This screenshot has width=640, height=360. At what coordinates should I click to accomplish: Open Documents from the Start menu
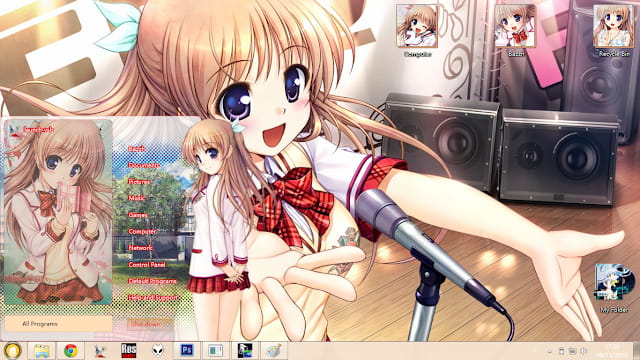(x=144, y=165)
